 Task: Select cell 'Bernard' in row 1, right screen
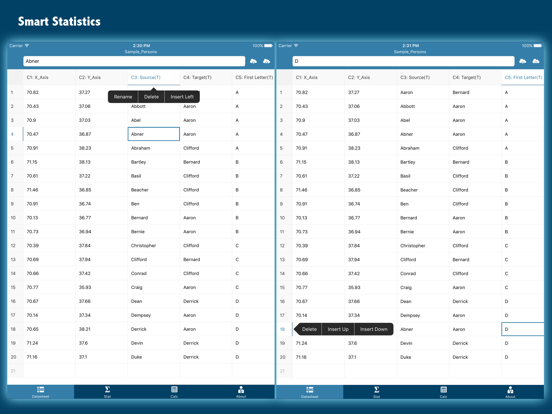tap(475, 93)
